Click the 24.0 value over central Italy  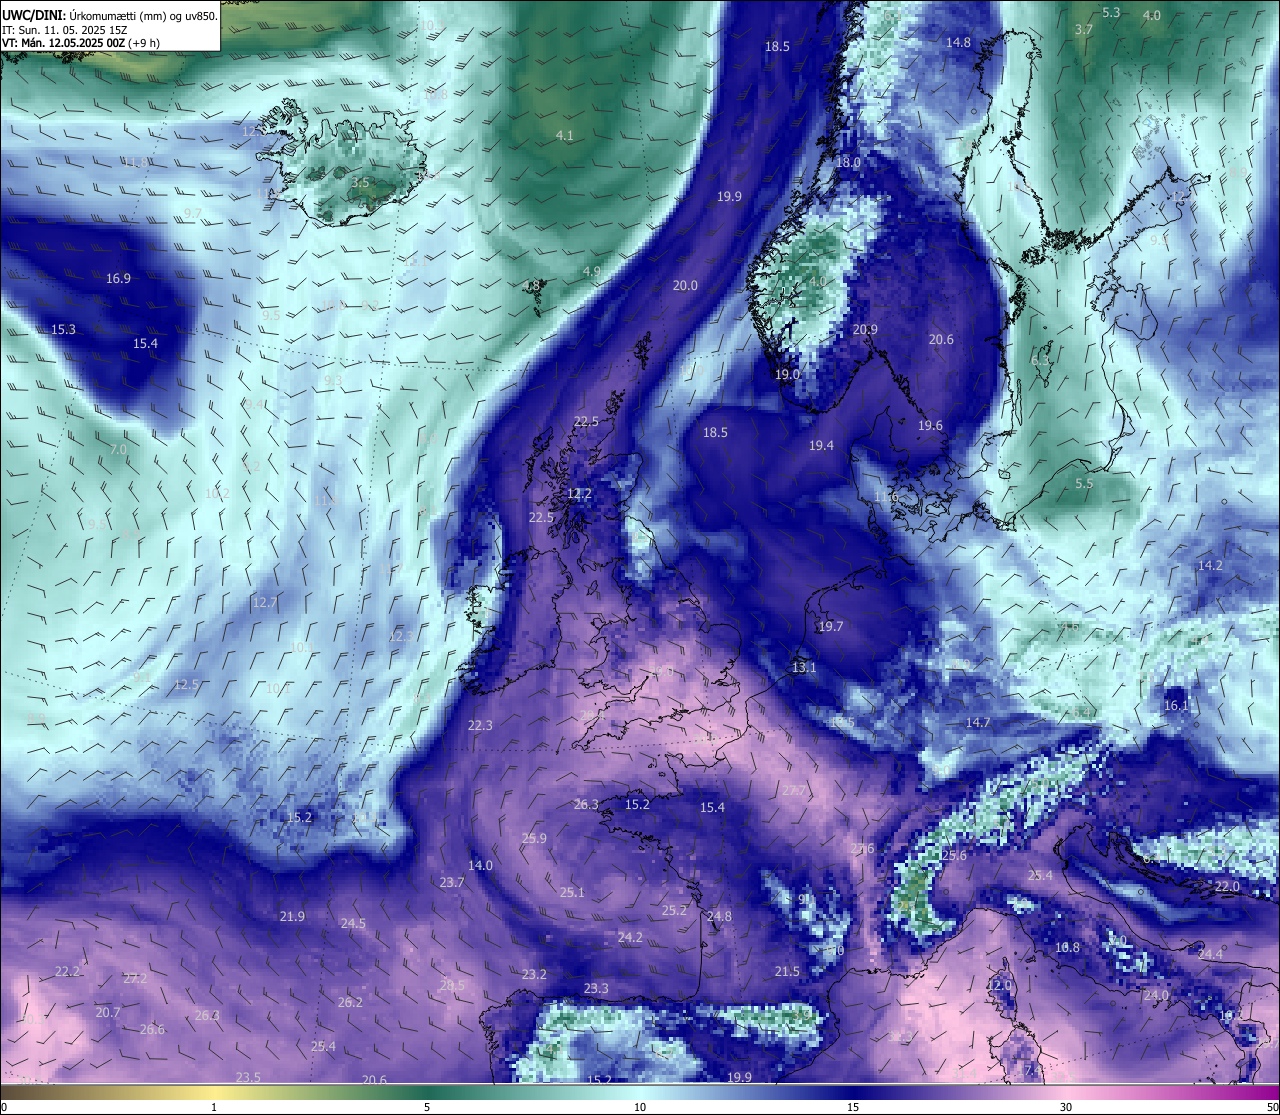tap(1156, 995)
